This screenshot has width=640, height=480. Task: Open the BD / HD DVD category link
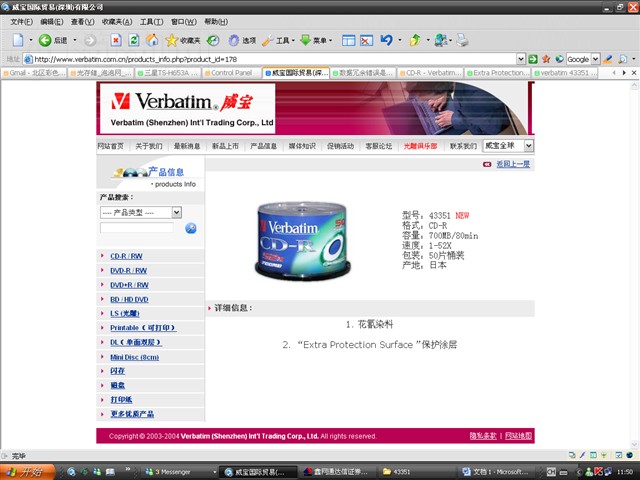(x=129, y=300)
